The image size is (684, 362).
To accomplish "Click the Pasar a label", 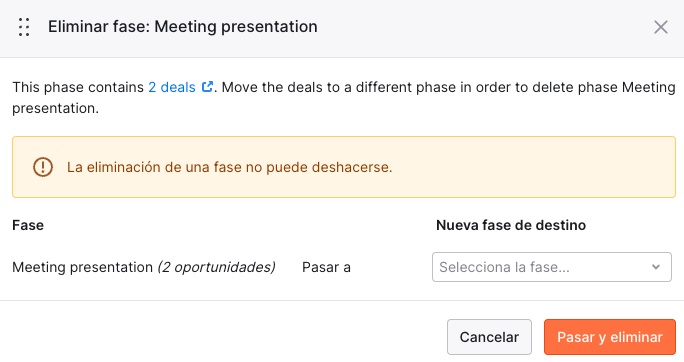I will coord(326,267).
